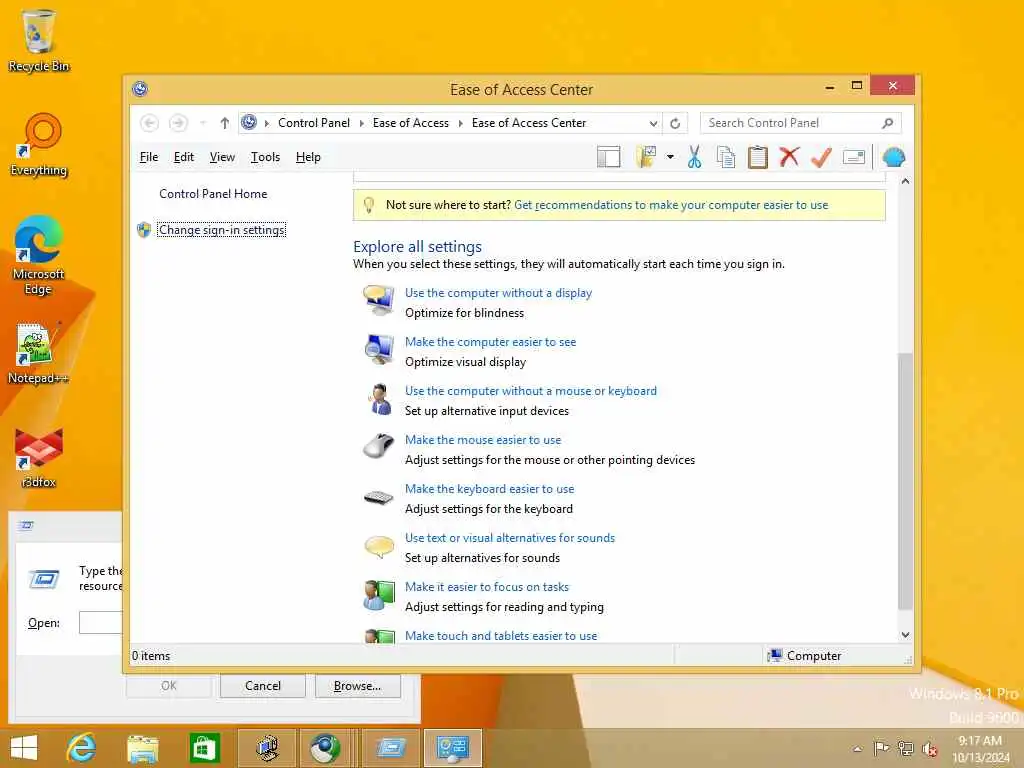This screenshot has height=768, width=1024.
Task: Open Control Panel Home link
Action: tap(213, 194)
